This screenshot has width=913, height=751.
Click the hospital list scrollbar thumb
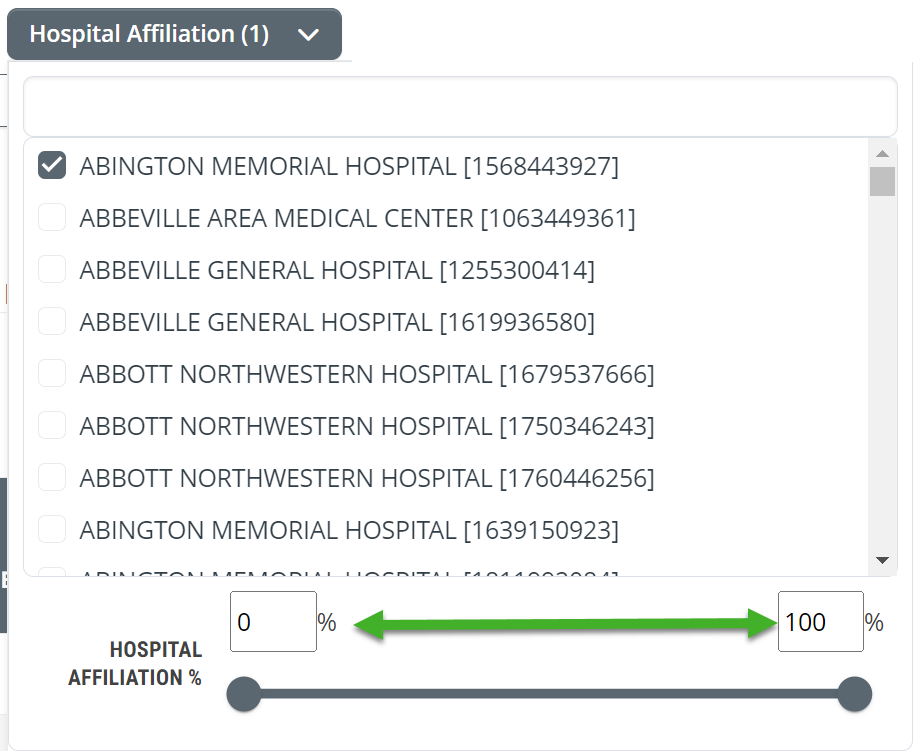point(882,182)
